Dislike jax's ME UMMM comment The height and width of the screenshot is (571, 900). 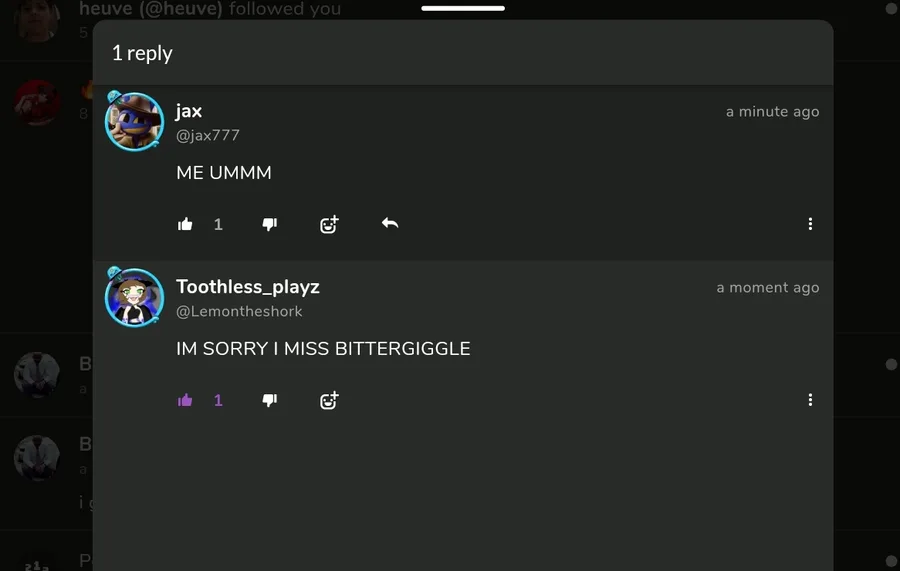[x=270, y=224]
